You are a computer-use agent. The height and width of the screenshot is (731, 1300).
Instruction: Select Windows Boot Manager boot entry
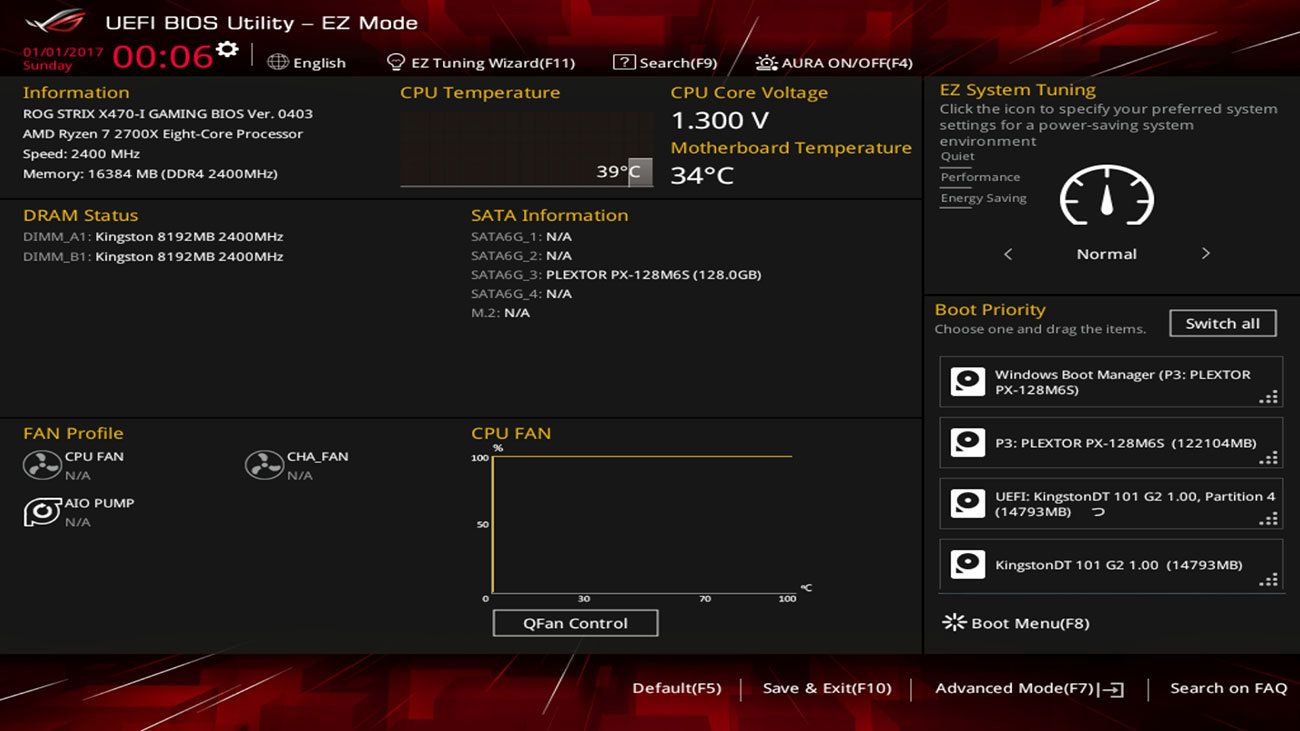pos(1111,382)
